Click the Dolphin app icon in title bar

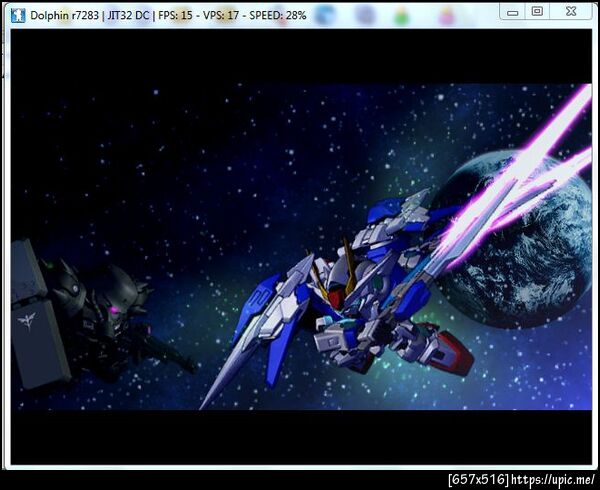coord(18,15)
